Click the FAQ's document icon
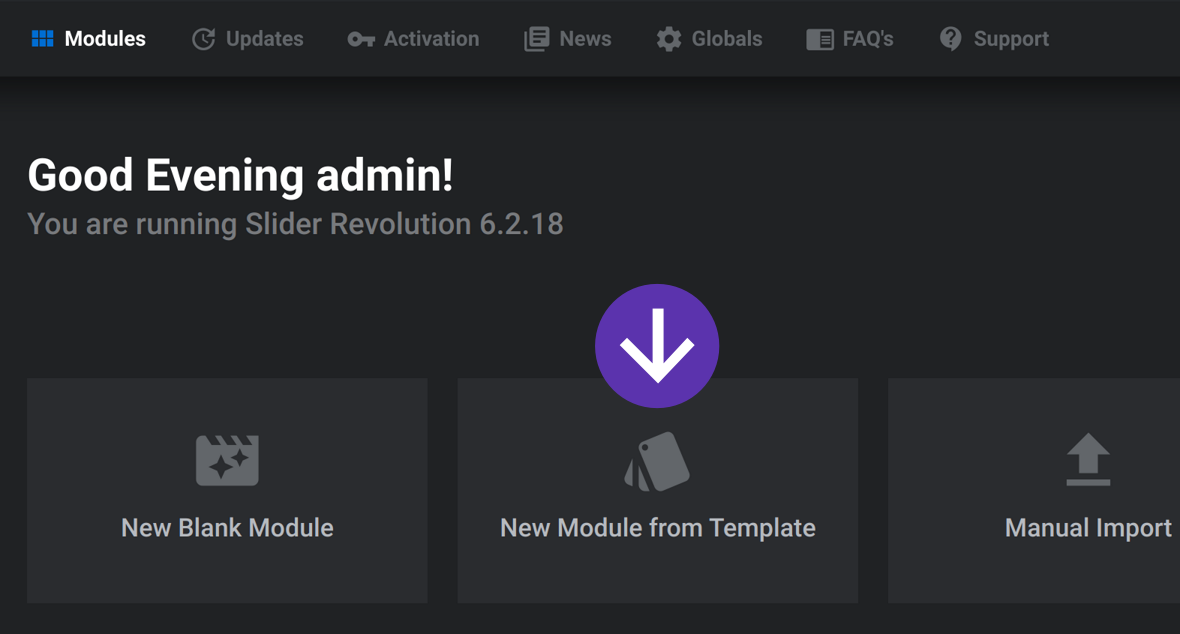1180x634 pixels. click(x=819, y=38)
